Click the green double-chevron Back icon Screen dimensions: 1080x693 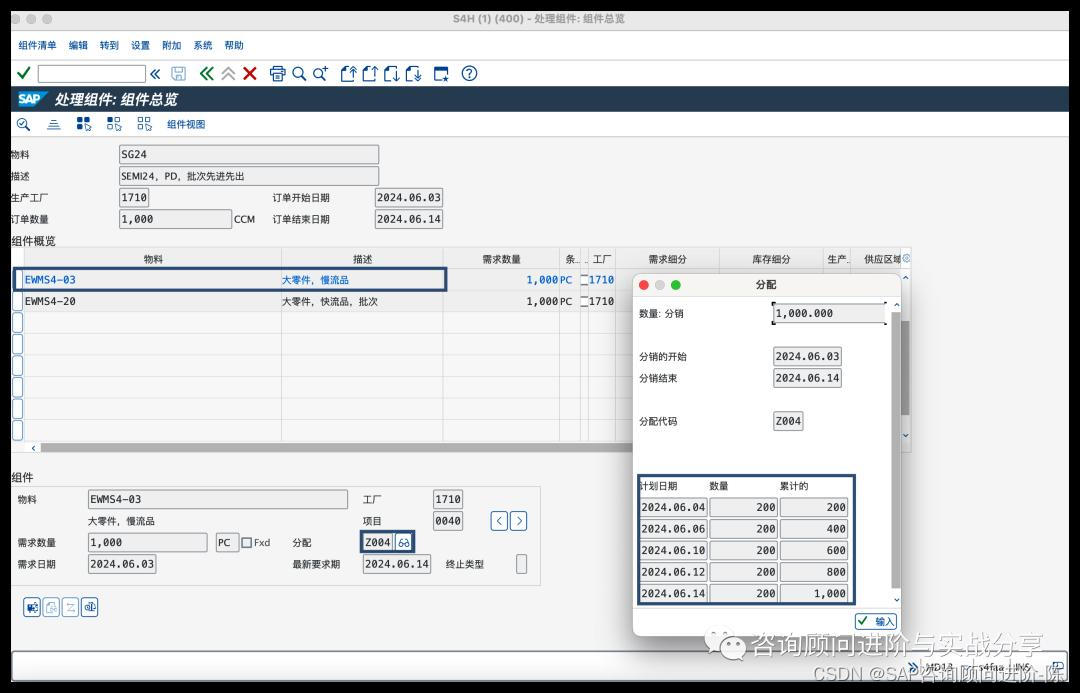(207, 74)
